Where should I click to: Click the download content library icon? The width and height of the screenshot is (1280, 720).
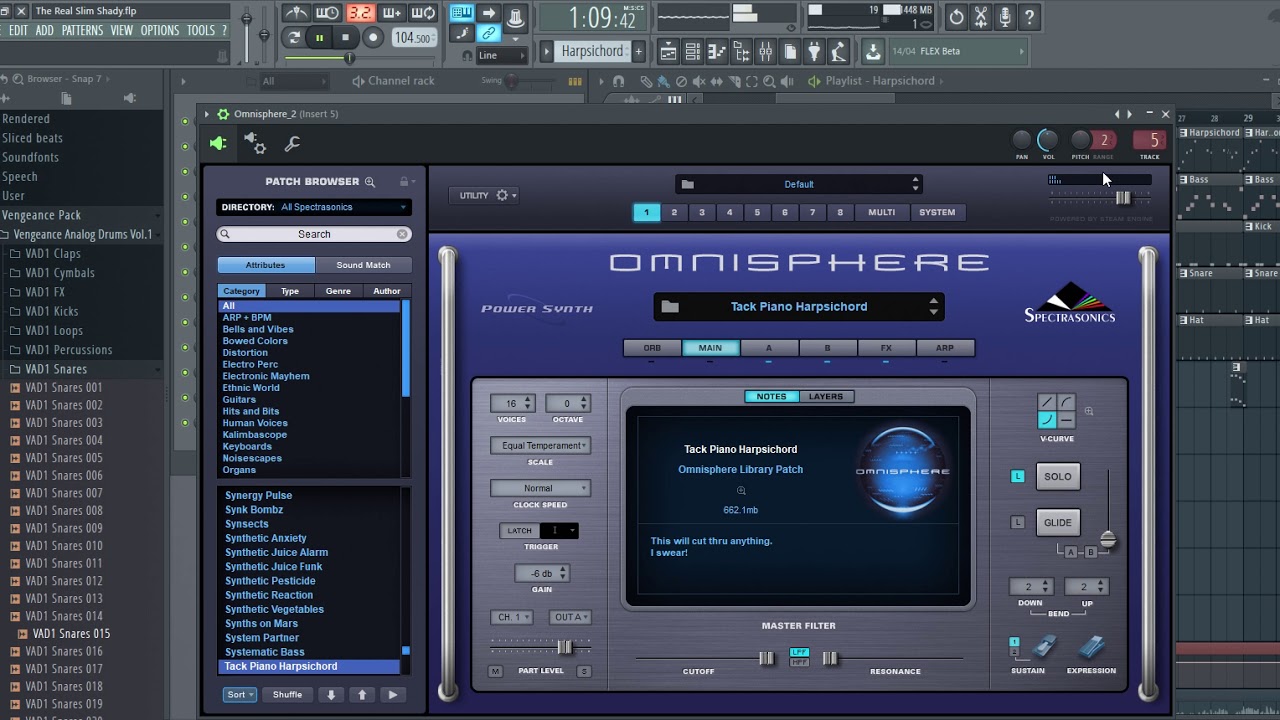pos(873,51)
